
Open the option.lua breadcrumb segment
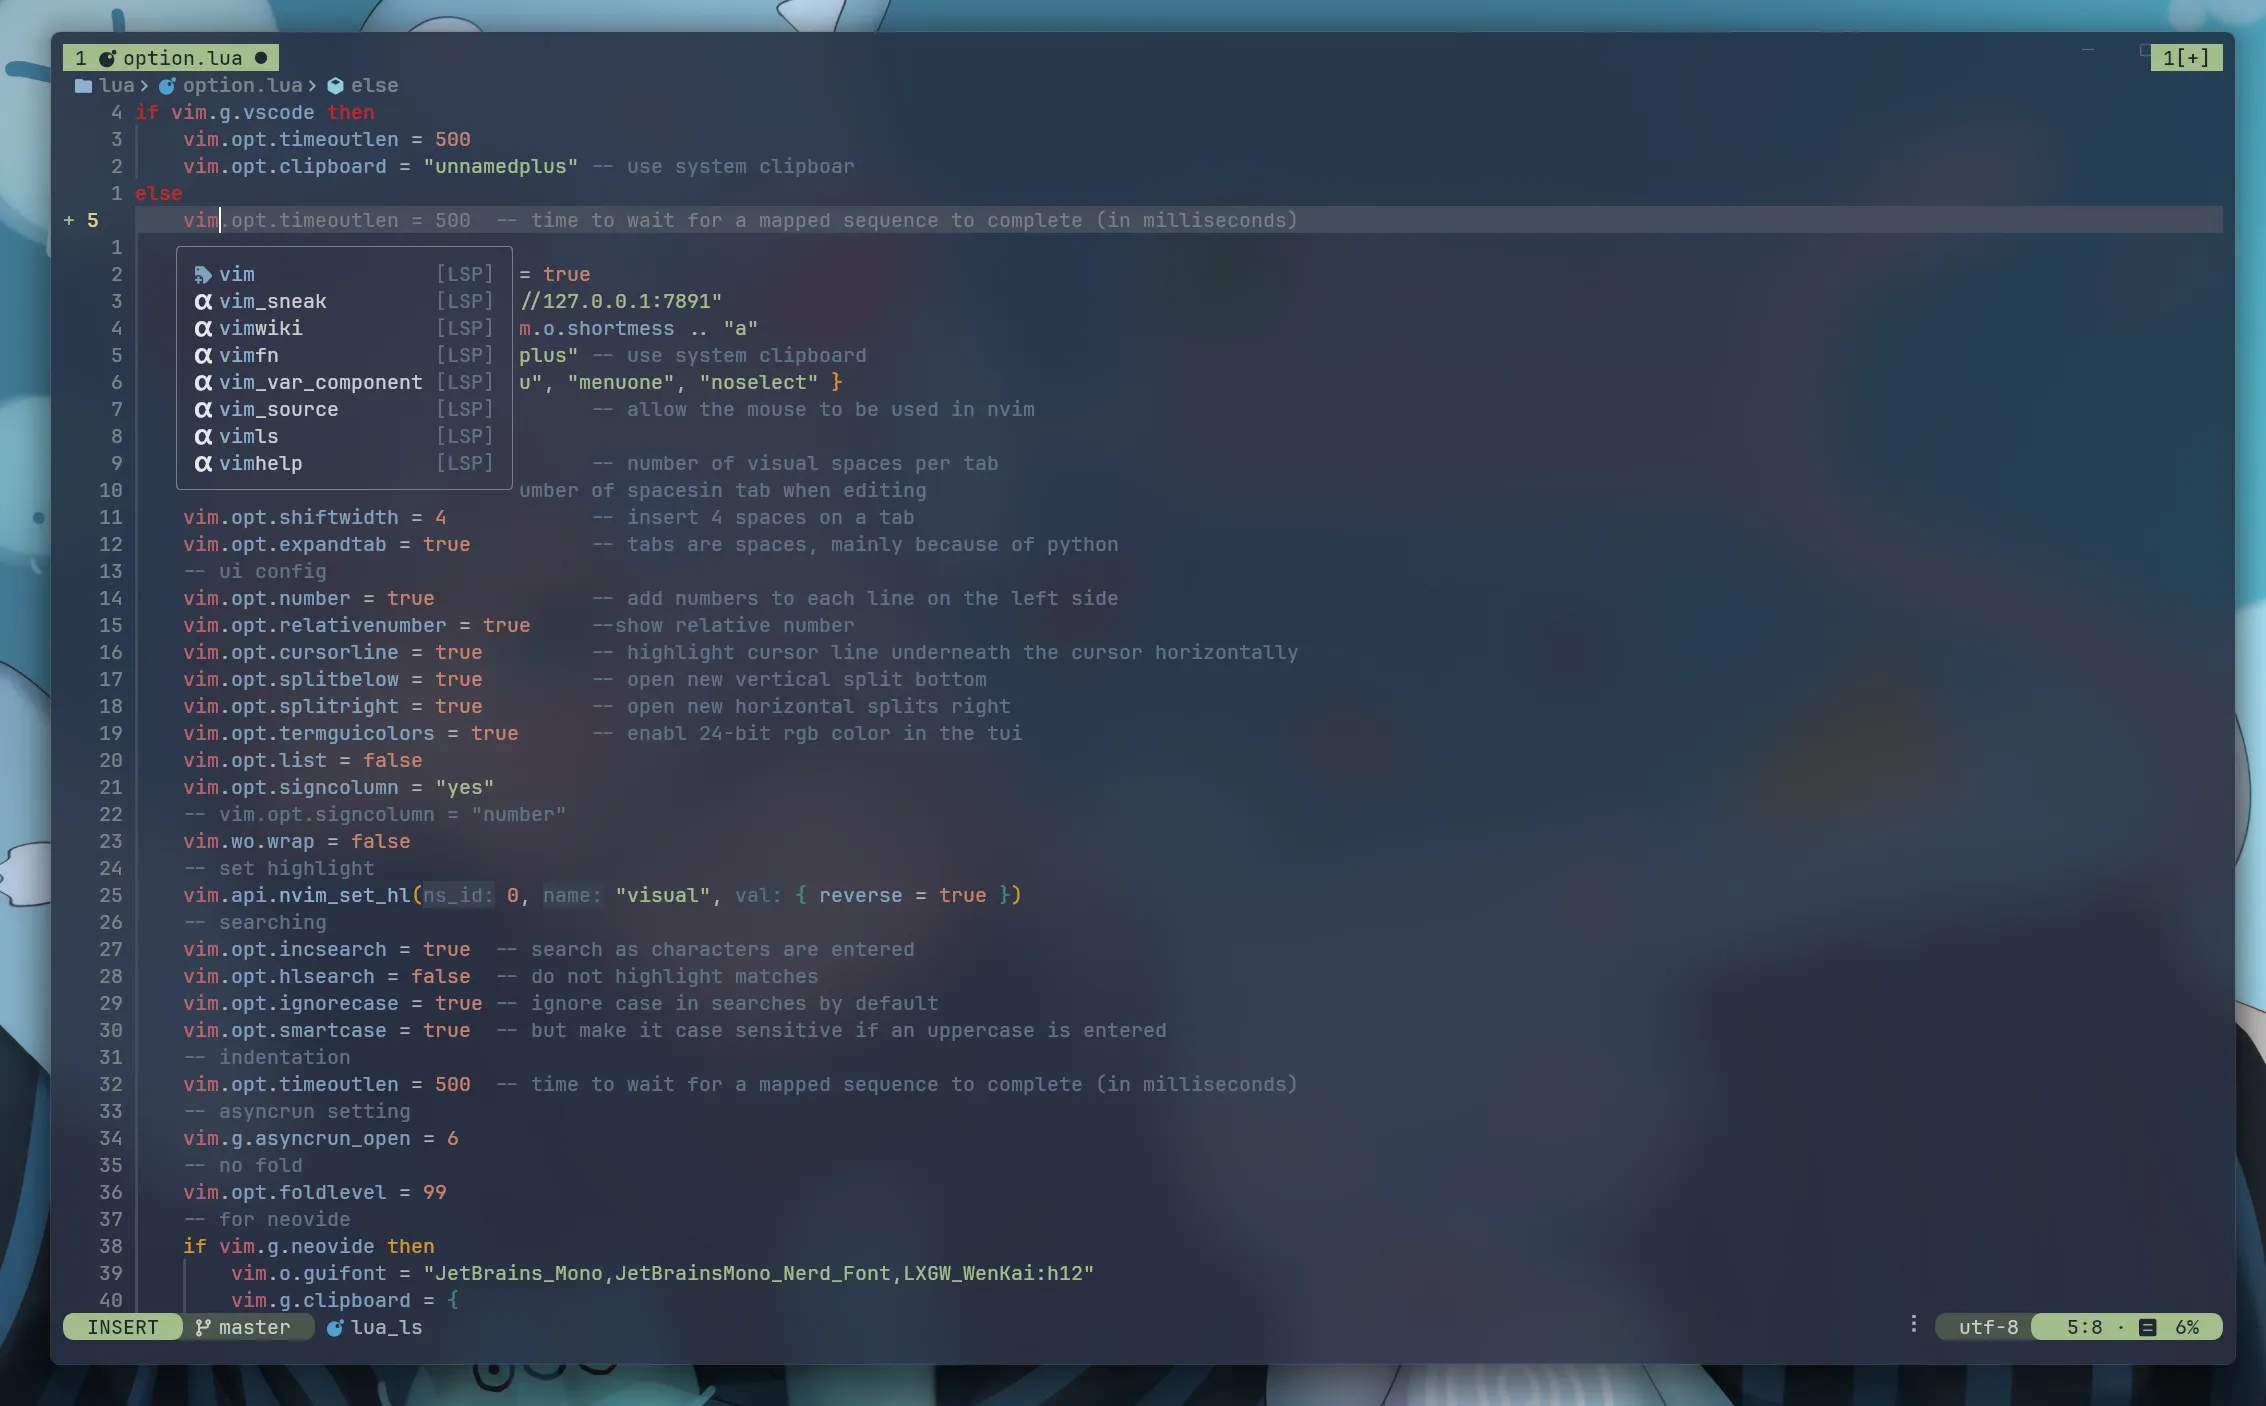point(242,86)
